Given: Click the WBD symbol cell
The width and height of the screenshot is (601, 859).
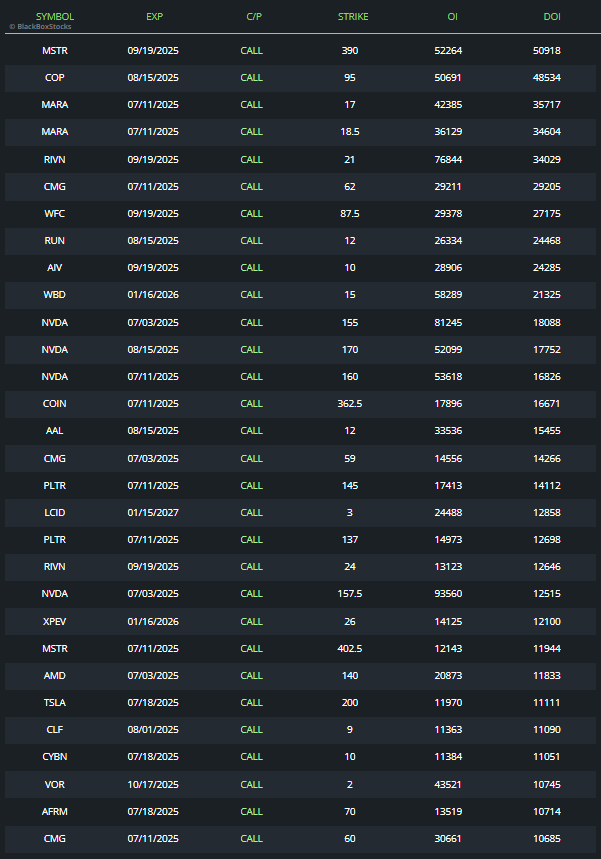Looking at the screenshot, I should (55, 294).
